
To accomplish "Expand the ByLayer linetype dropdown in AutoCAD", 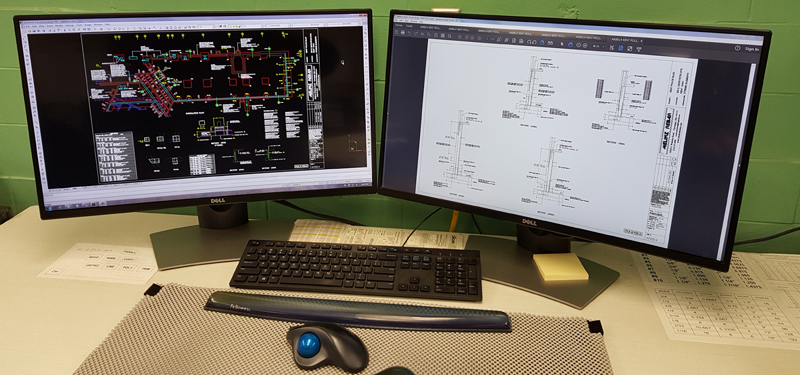I will coord(309,24).
